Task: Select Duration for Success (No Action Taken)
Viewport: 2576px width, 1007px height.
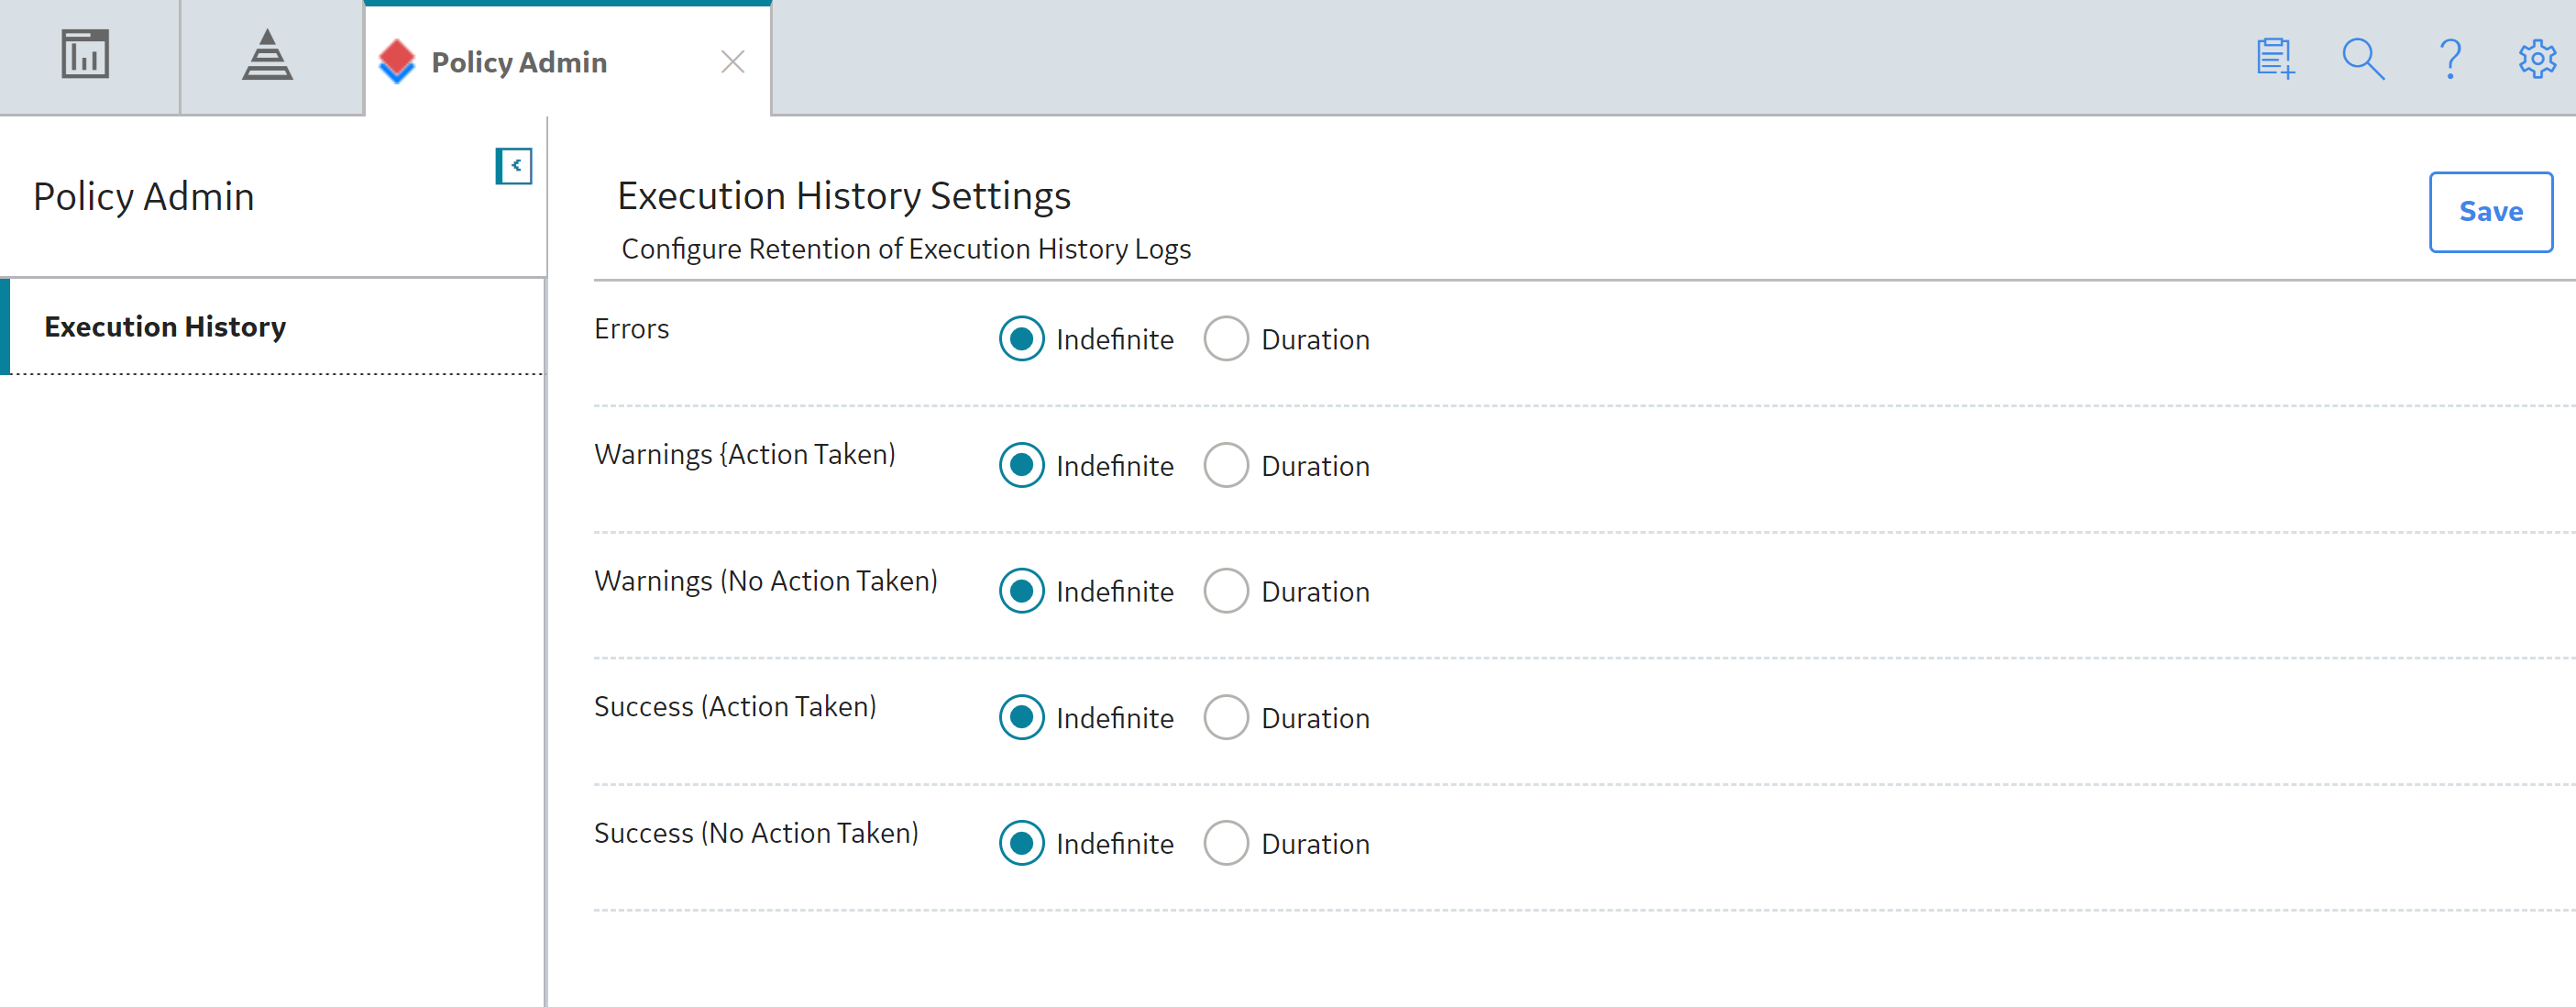Action: tap(1226, 843)
